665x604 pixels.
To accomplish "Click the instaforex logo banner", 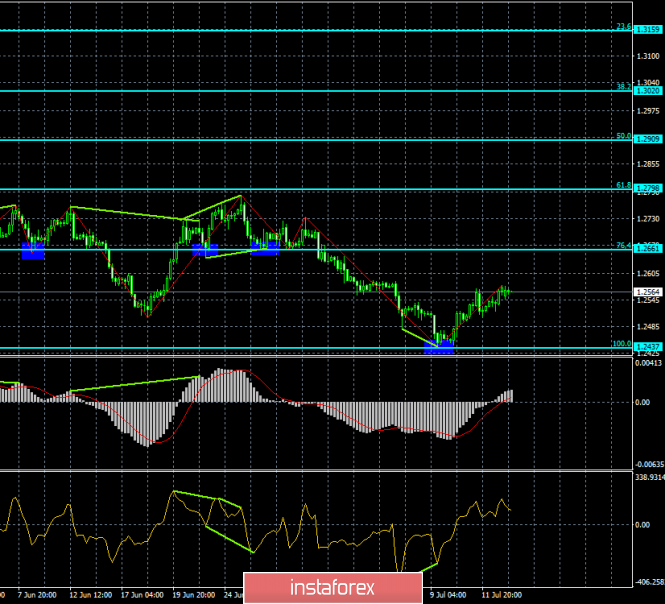I will click(x=333, y=588).
